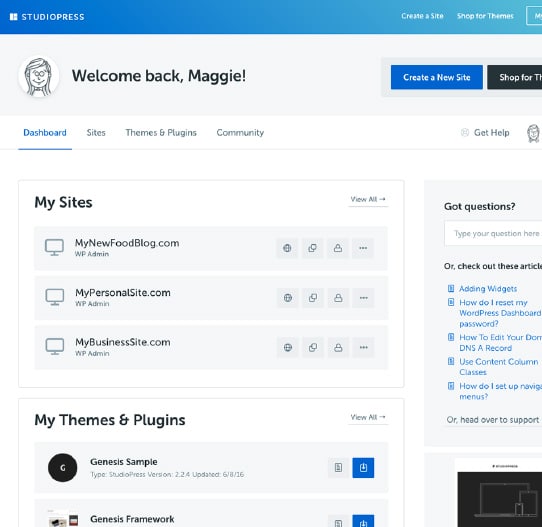
Task: Click MyNewFoodBlog.com site name
Action: click(x=127, y=243)
